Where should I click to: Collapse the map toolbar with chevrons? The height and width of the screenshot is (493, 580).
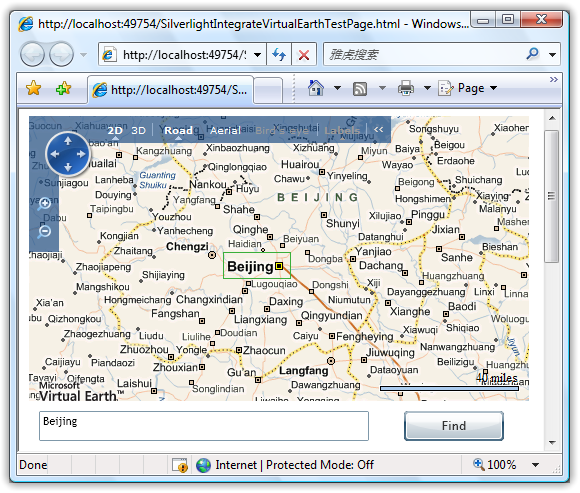pos(378,129)
